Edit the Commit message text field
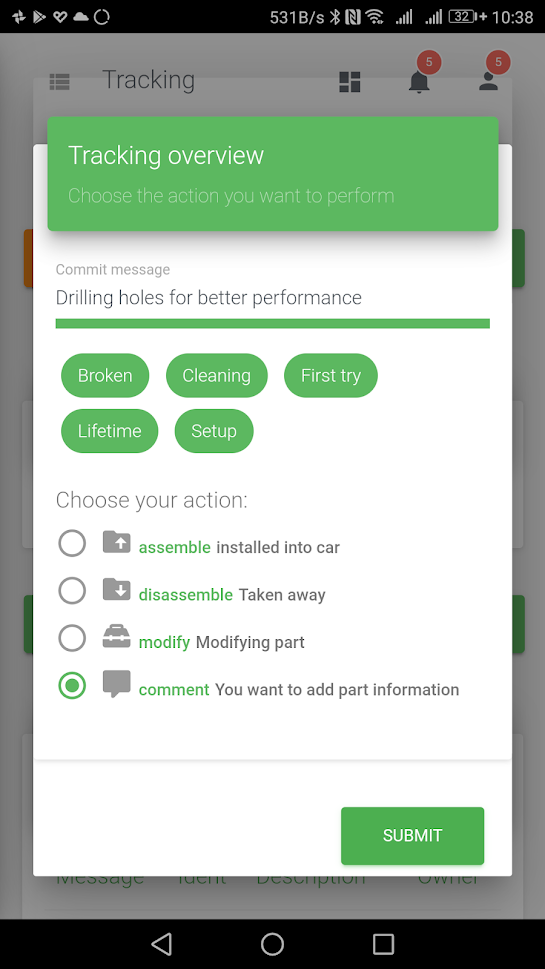 tap(272, 298)
